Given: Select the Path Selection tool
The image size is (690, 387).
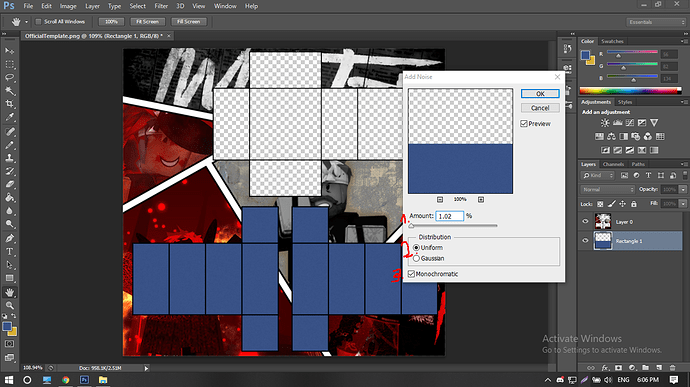Looking at the screenshot, I should 9,265.
